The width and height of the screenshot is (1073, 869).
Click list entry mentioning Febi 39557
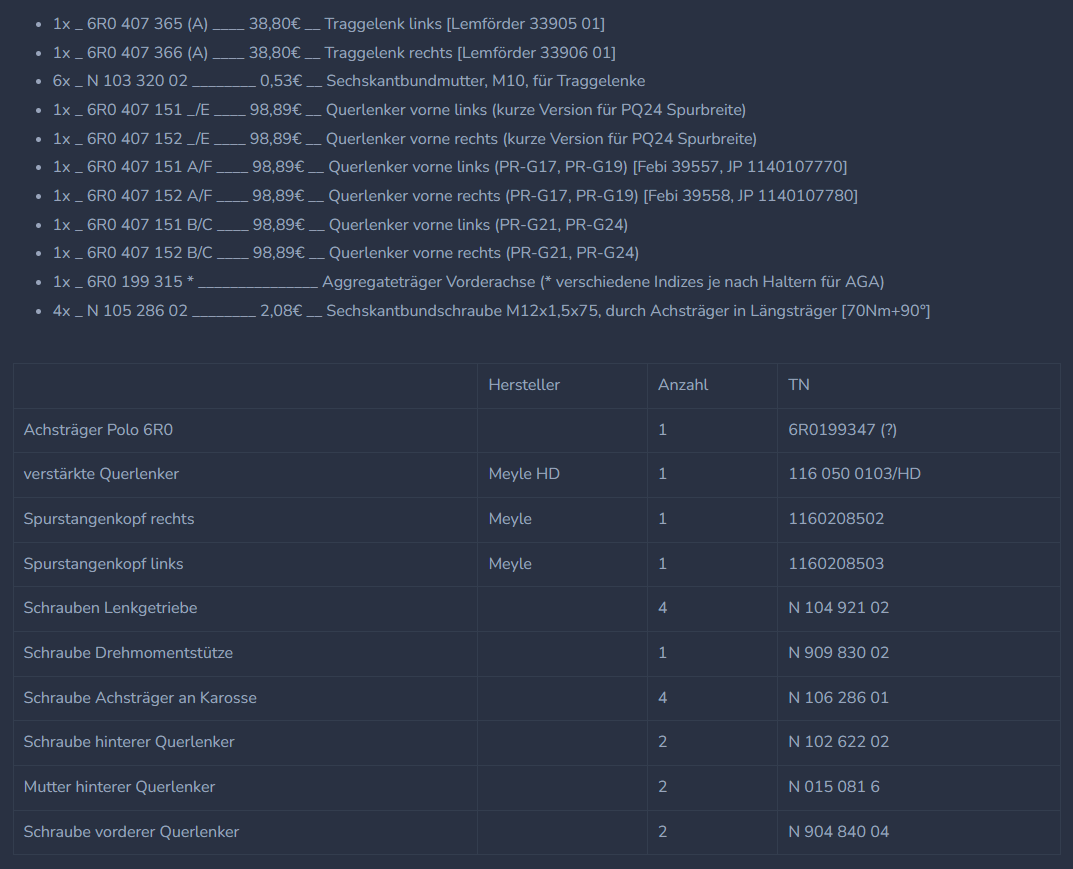[449, 167]
